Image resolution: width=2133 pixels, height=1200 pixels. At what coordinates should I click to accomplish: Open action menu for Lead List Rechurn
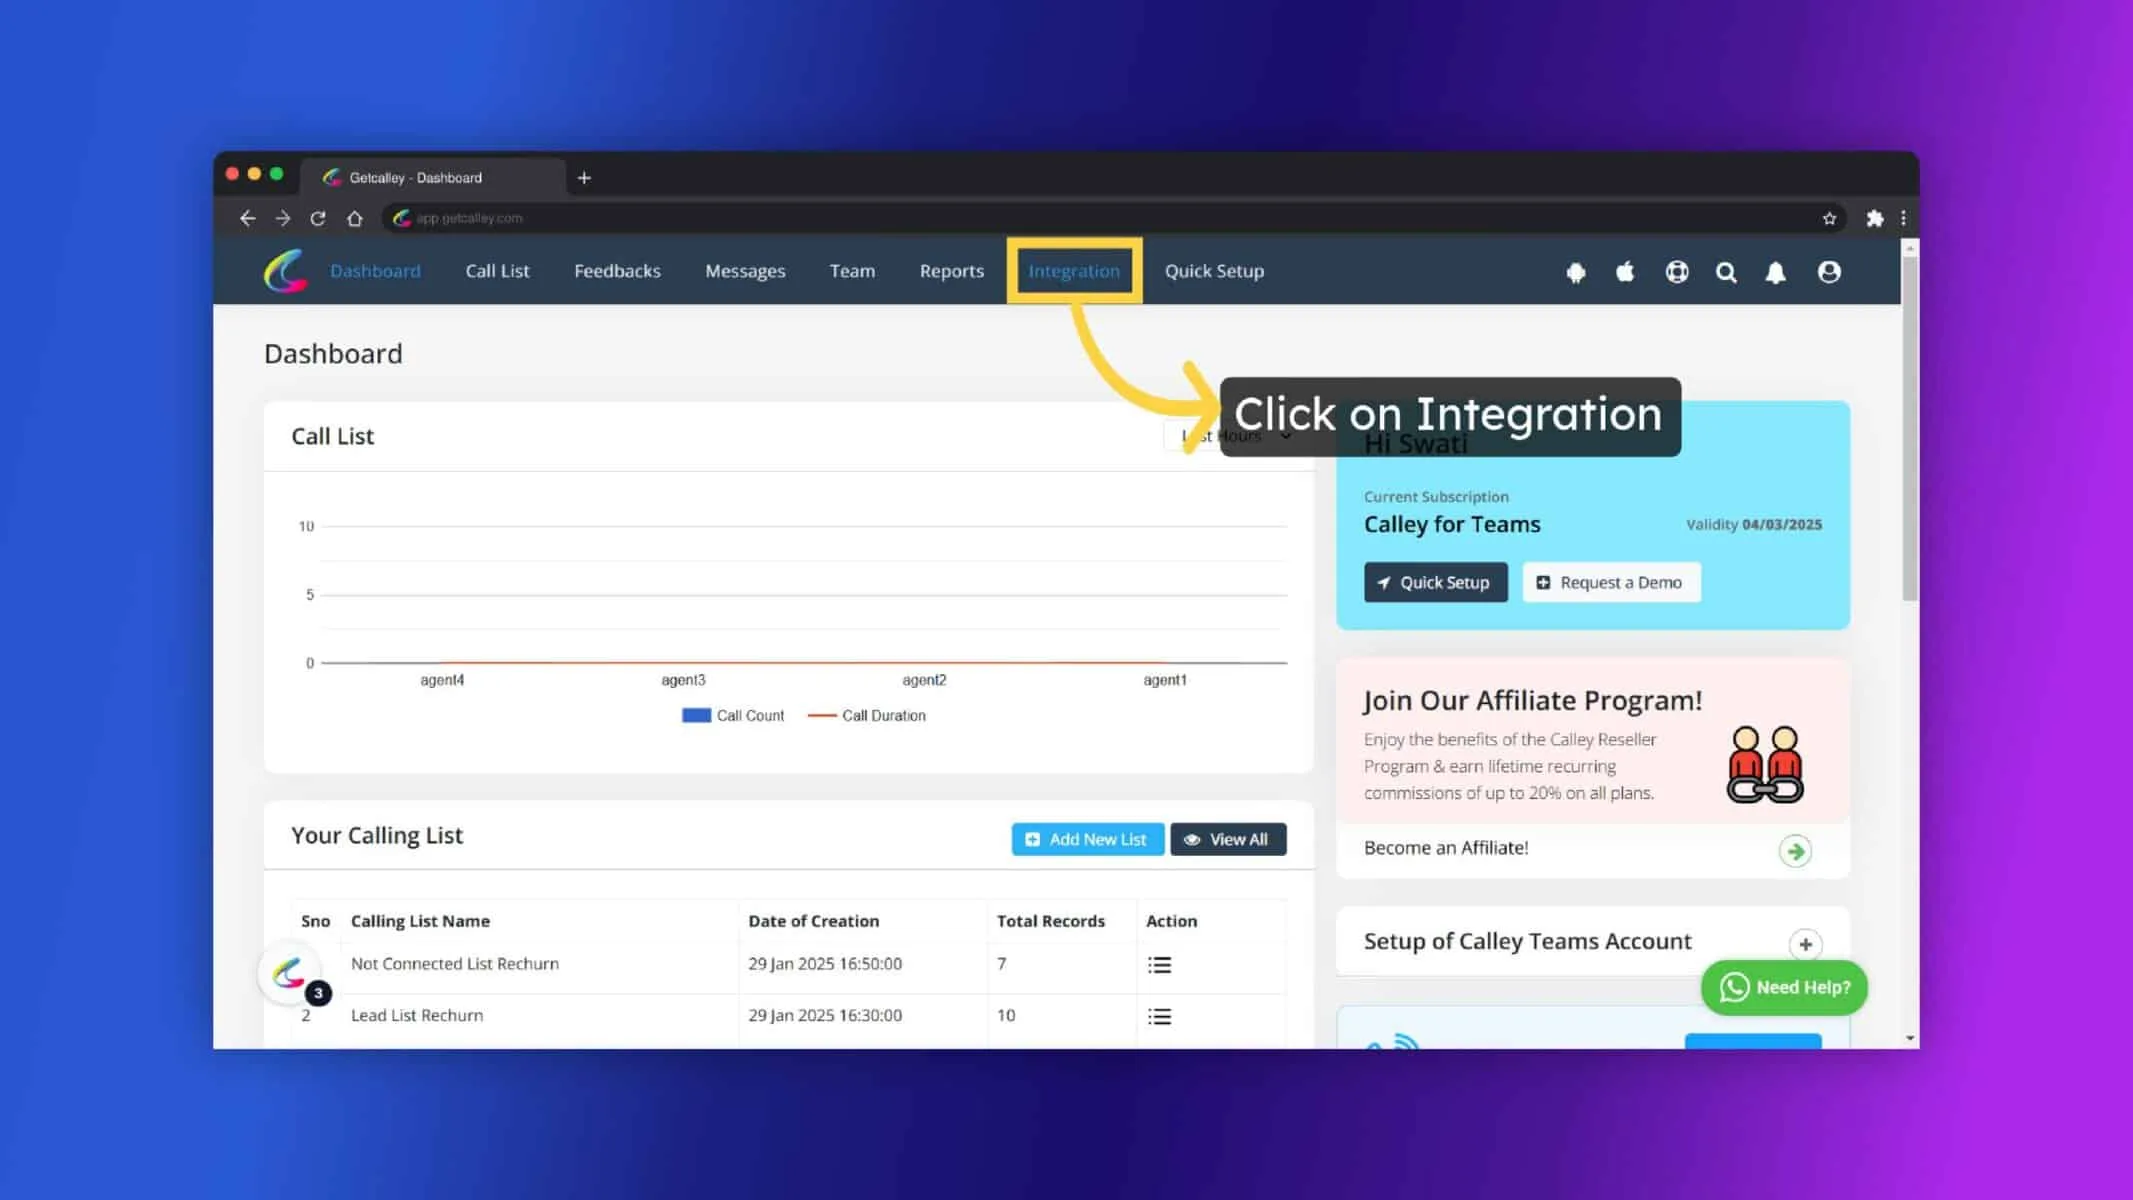(x=1159, y=1017)
